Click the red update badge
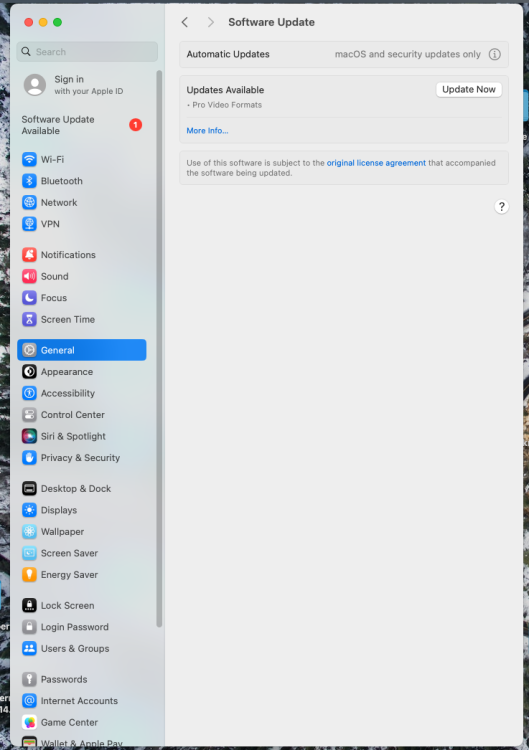The width and height of the screenshot is (529, 750). 135,125
